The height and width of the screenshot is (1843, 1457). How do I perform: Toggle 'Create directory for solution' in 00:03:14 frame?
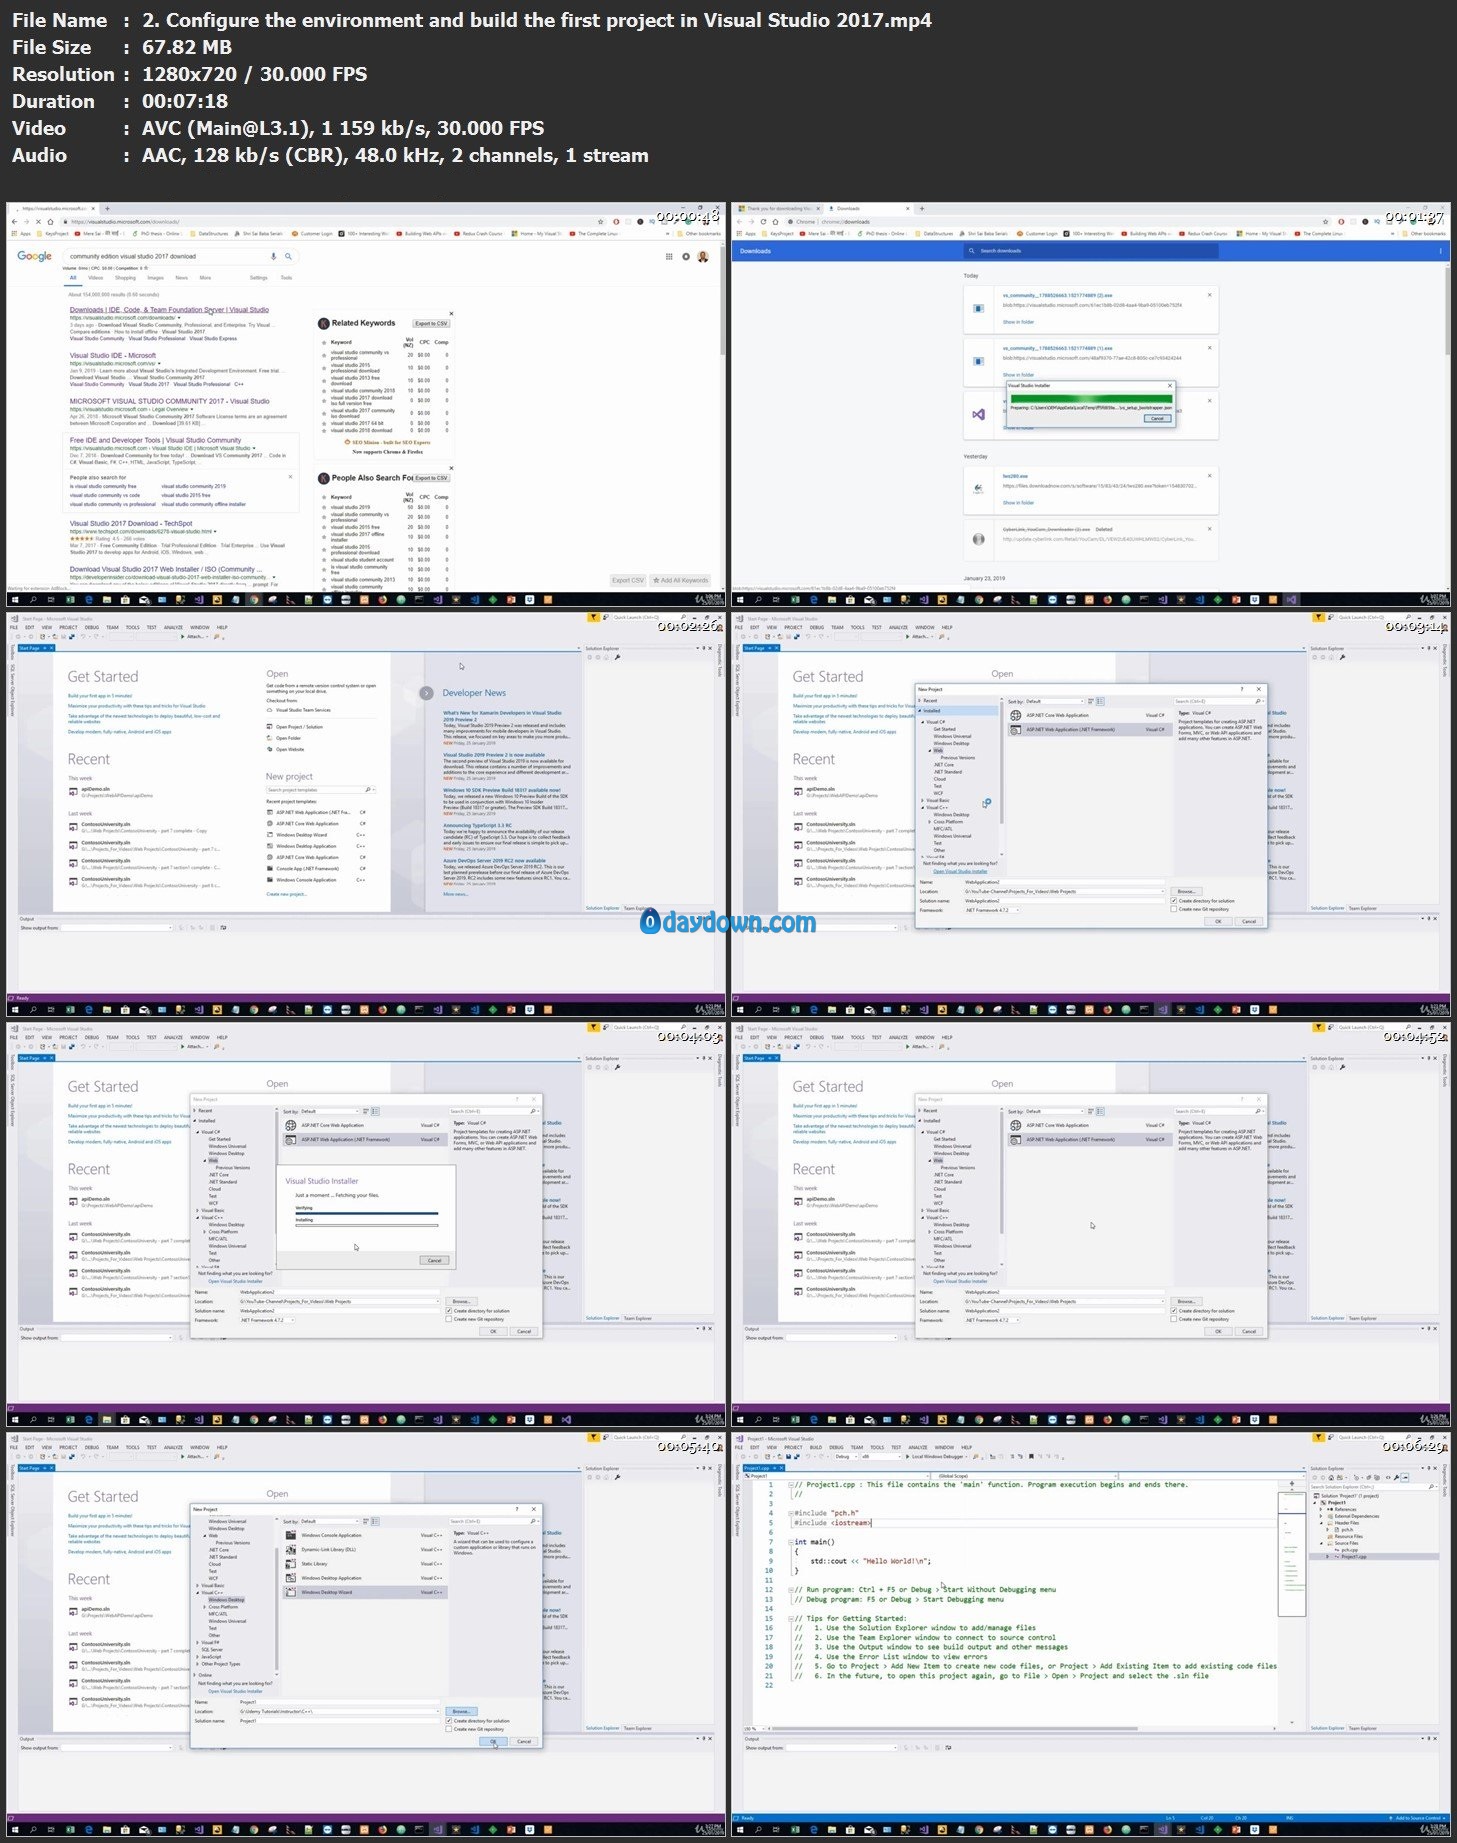pyautogui.click(x=1174, y=901)
